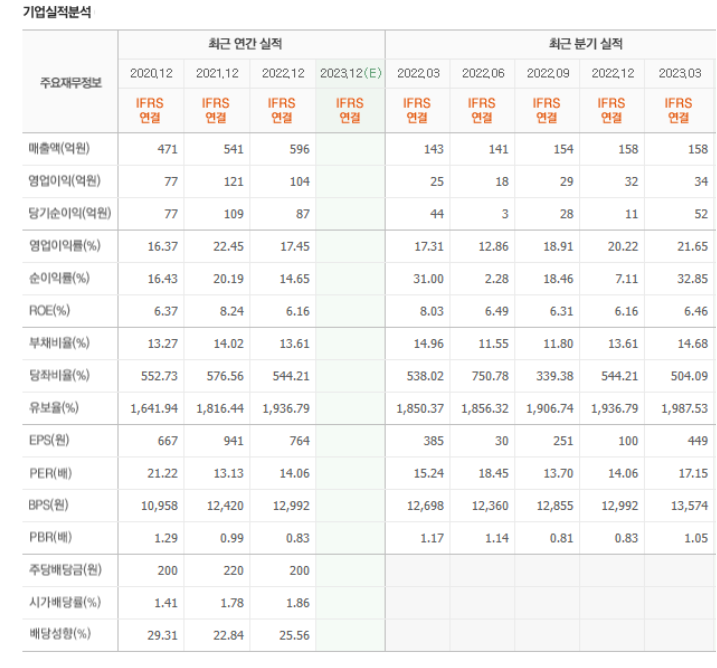Image resolution: width=717 pixels, height=668 pixels.
Task: Click the 순이익률(%) row label
Action: 59,278
